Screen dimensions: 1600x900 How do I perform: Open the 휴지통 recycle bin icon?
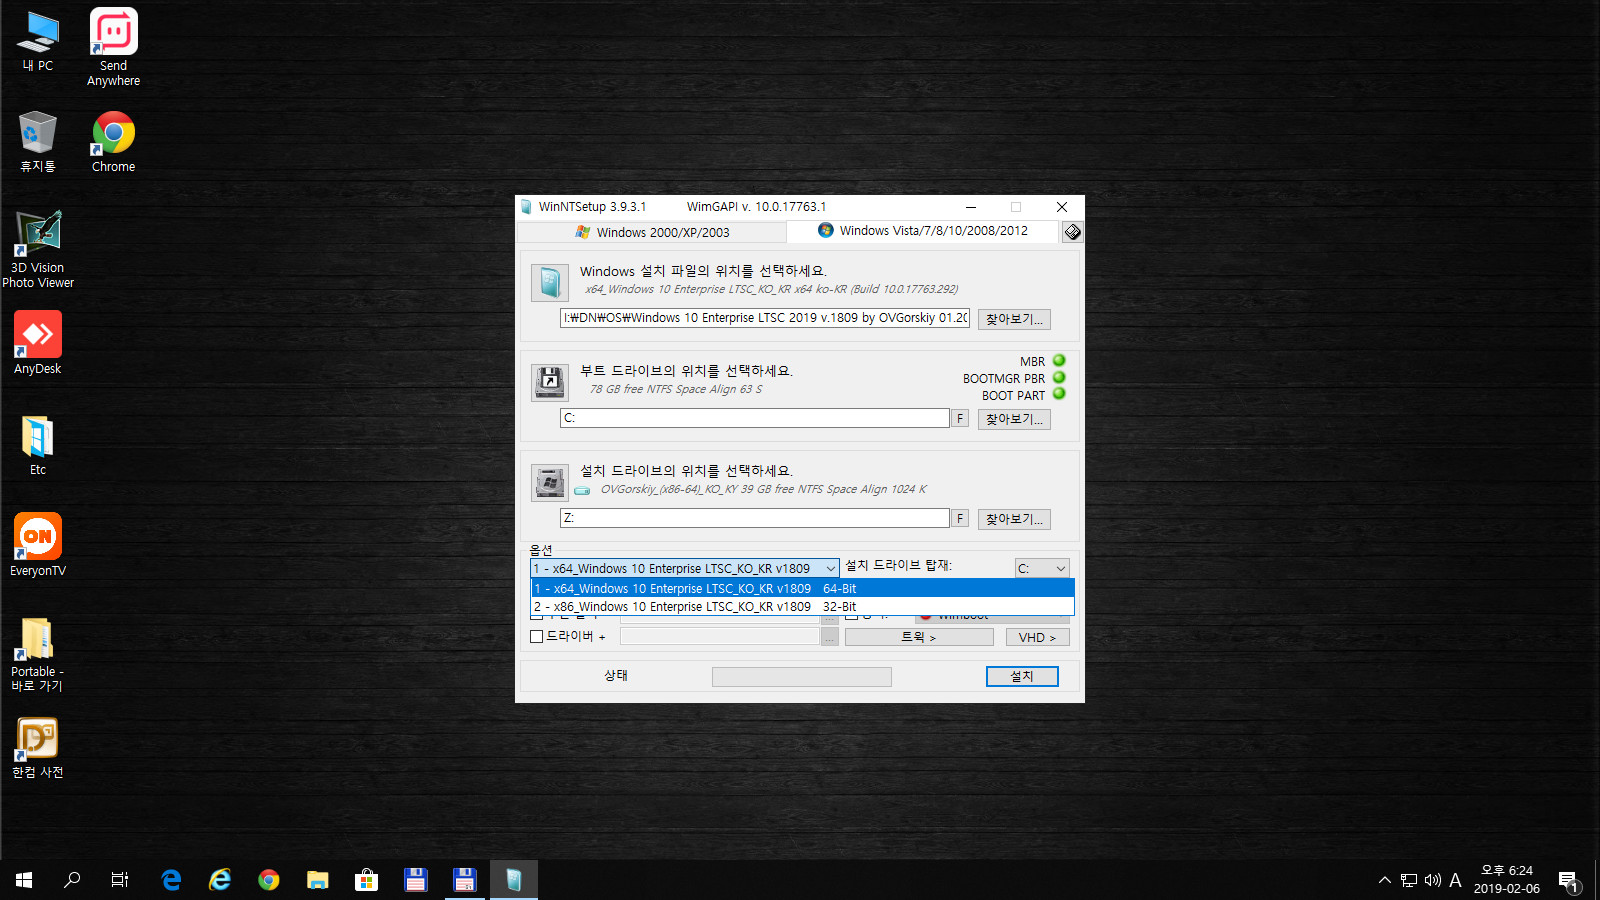pyautogui.click(x=38, y=141)
